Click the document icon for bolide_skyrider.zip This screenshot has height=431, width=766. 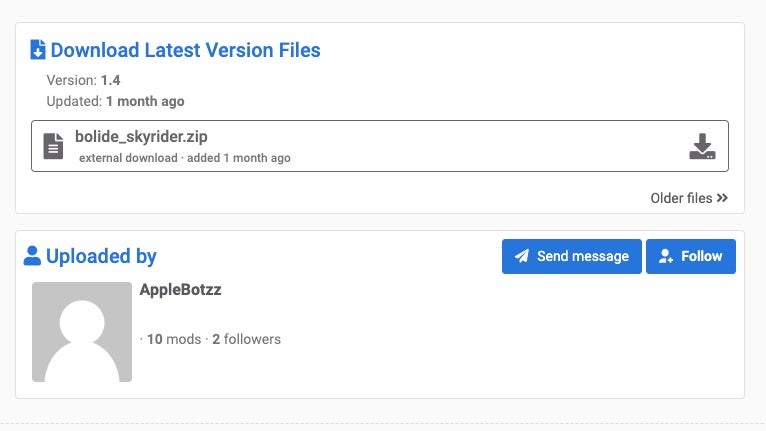(53, 146)
